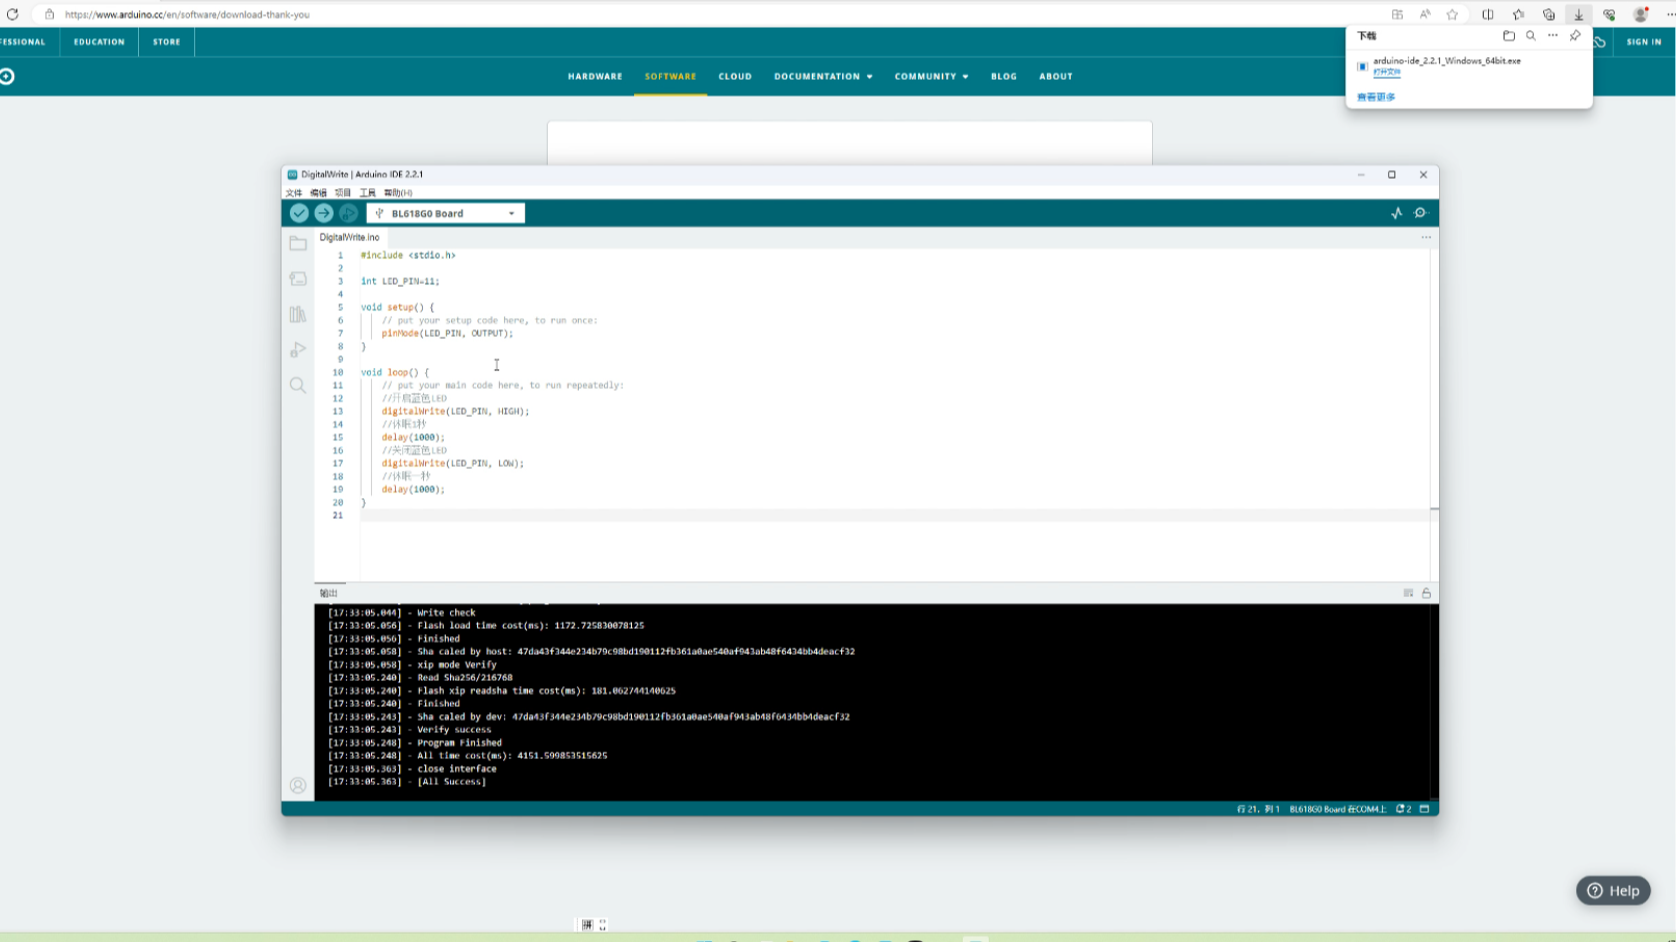Click code line 'digitalWrite(LED_PIN, HIGH);'

[x=455, y=411]
